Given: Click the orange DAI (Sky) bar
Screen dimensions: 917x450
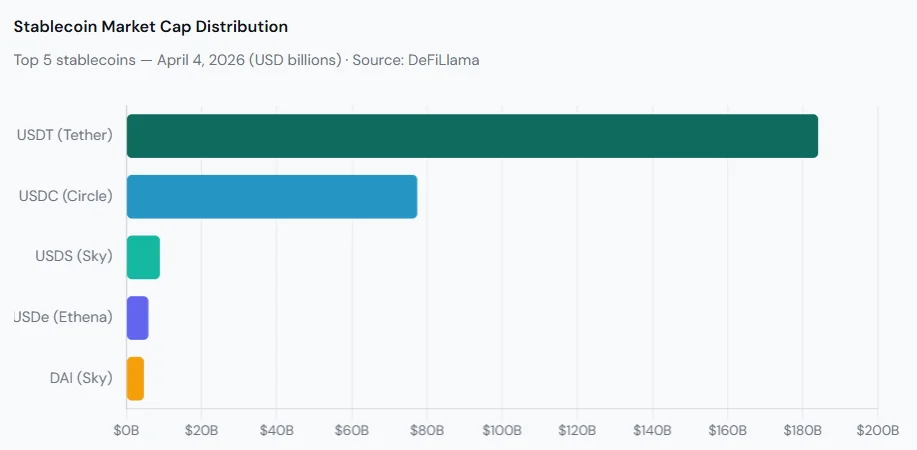Looking at the screenshot, I should pyautogui.click(x=135, y=378).
